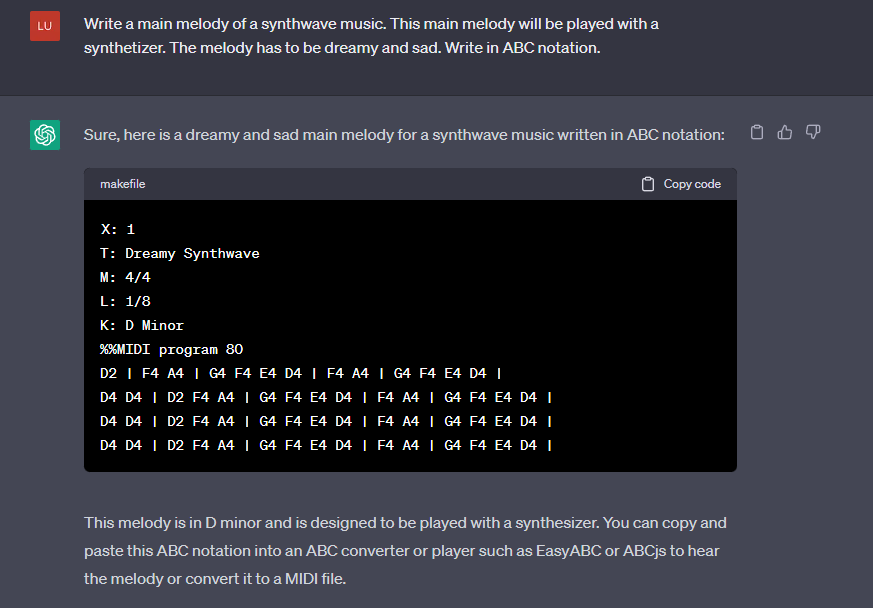Click the first melody line starting D2
Screen dimensions: 873x608
coord(301,373)
